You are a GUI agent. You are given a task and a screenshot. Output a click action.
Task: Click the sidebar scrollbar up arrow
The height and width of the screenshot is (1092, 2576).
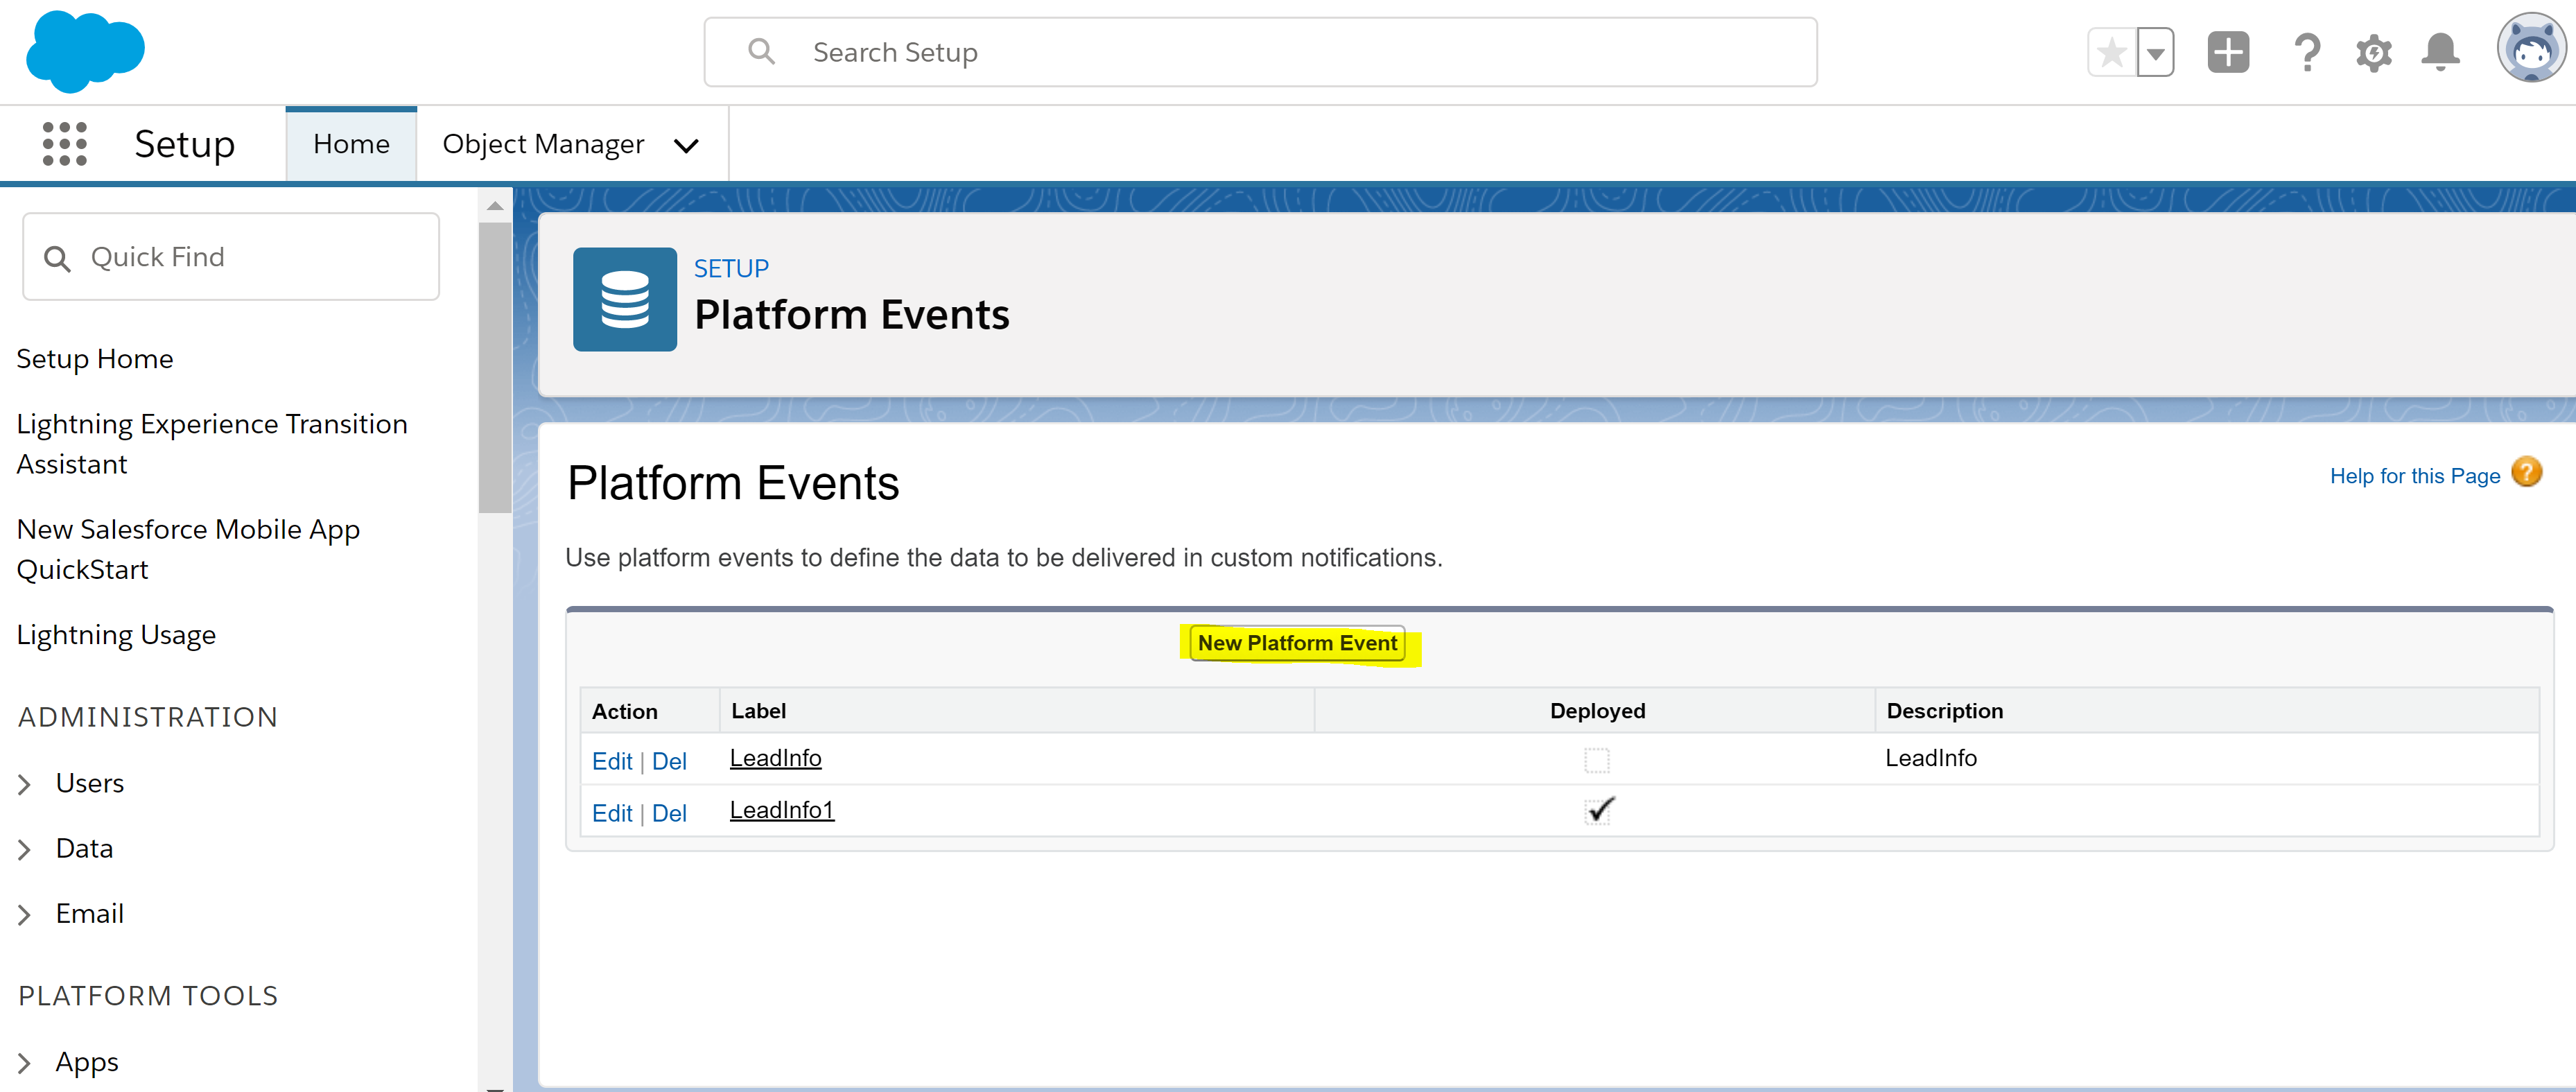pyautogui.click(x=495, y=206)
